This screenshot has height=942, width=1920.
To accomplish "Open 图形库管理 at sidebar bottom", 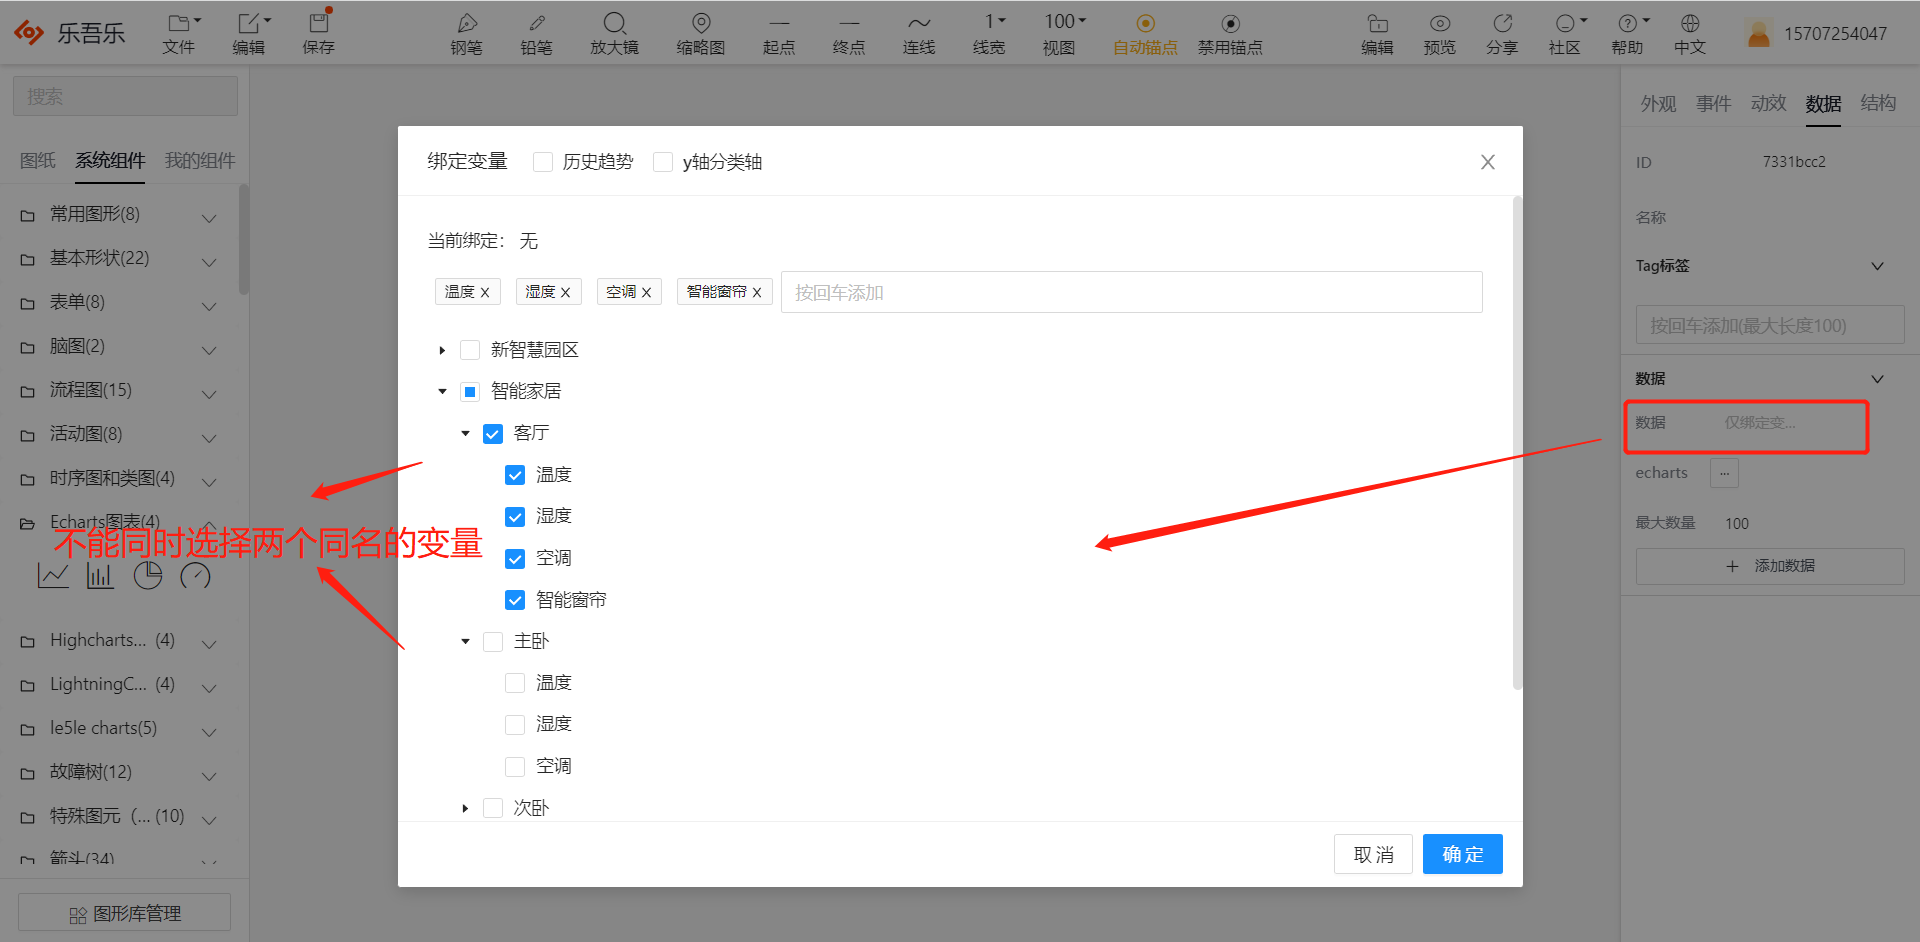I will [x=124, y=911].
